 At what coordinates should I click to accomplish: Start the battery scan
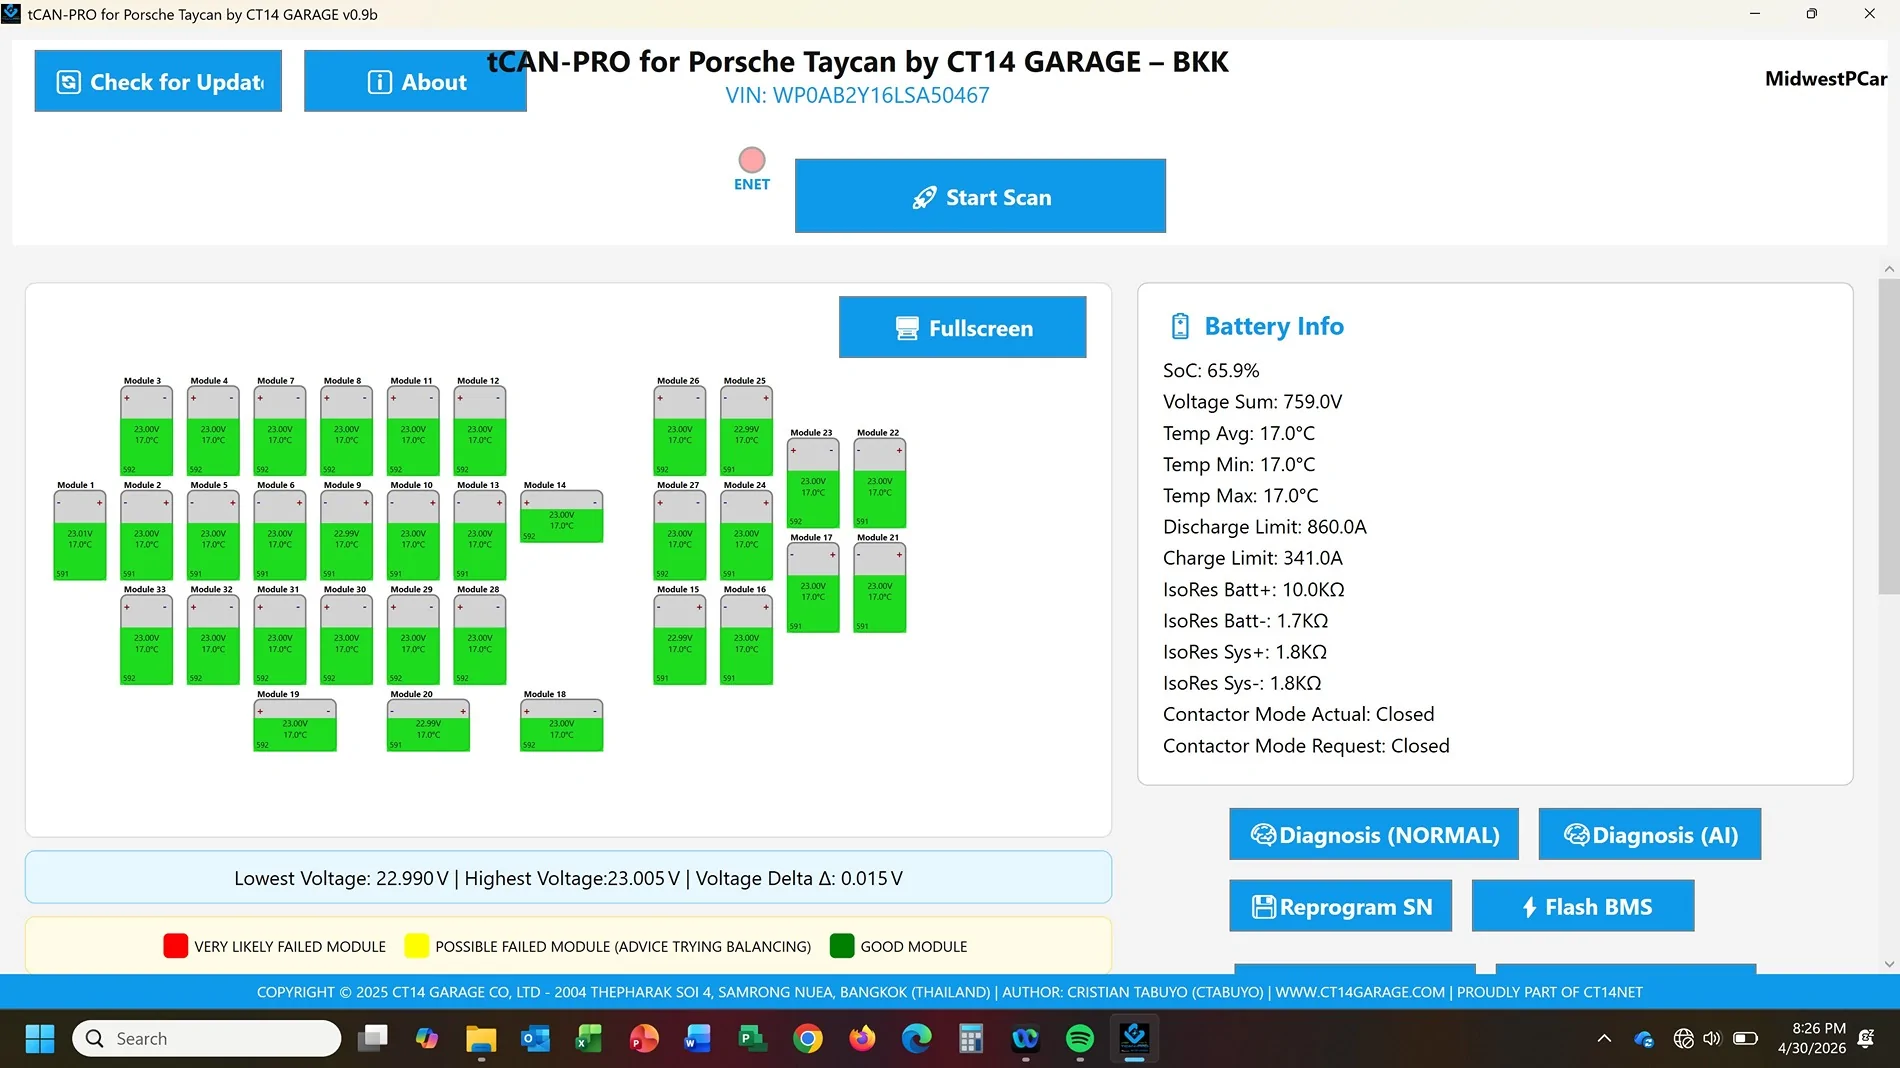pyautogui.click(x=980, y=196)
